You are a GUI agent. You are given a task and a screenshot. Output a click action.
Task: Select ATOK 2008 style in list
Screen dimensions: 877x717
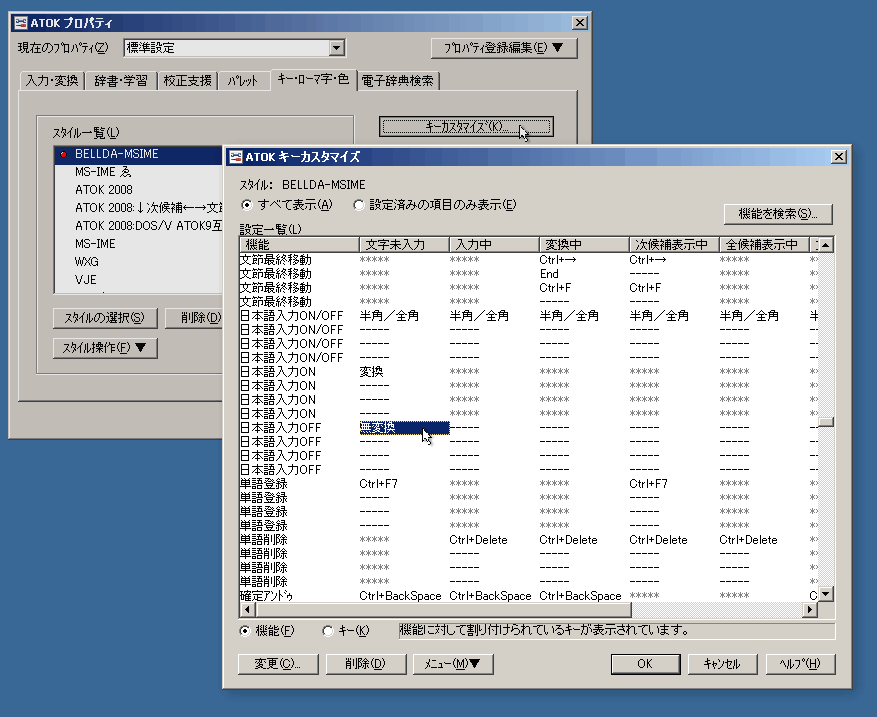138,190
